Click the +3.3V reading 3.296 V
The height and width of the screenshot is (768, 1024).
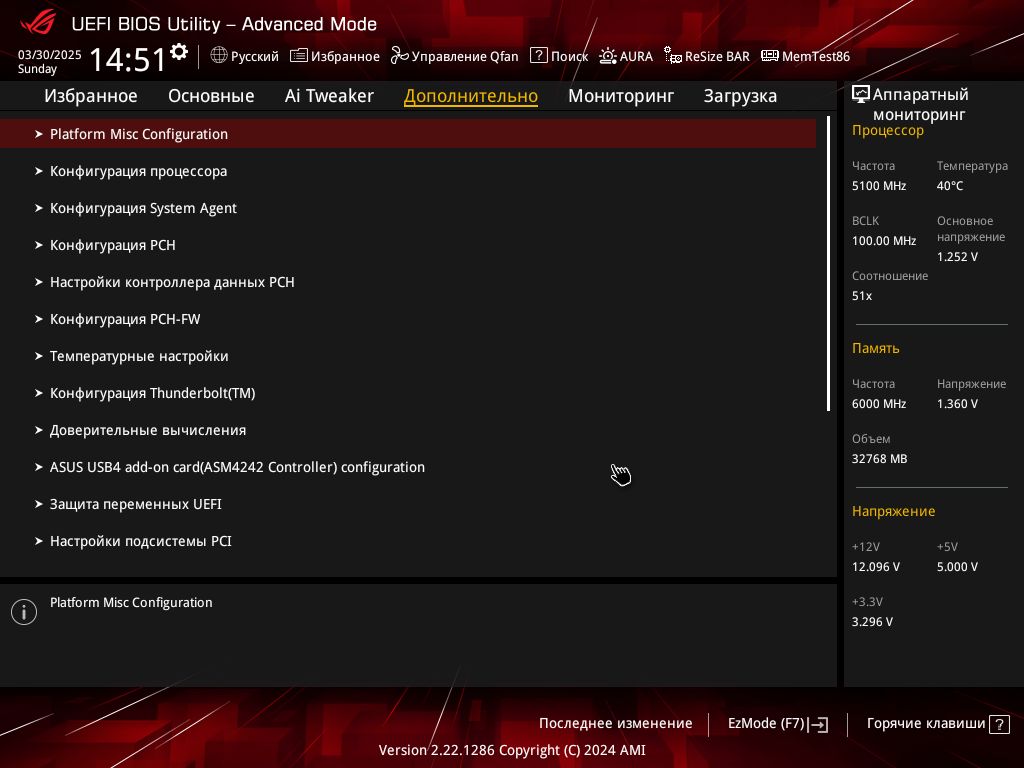[872, 622]
